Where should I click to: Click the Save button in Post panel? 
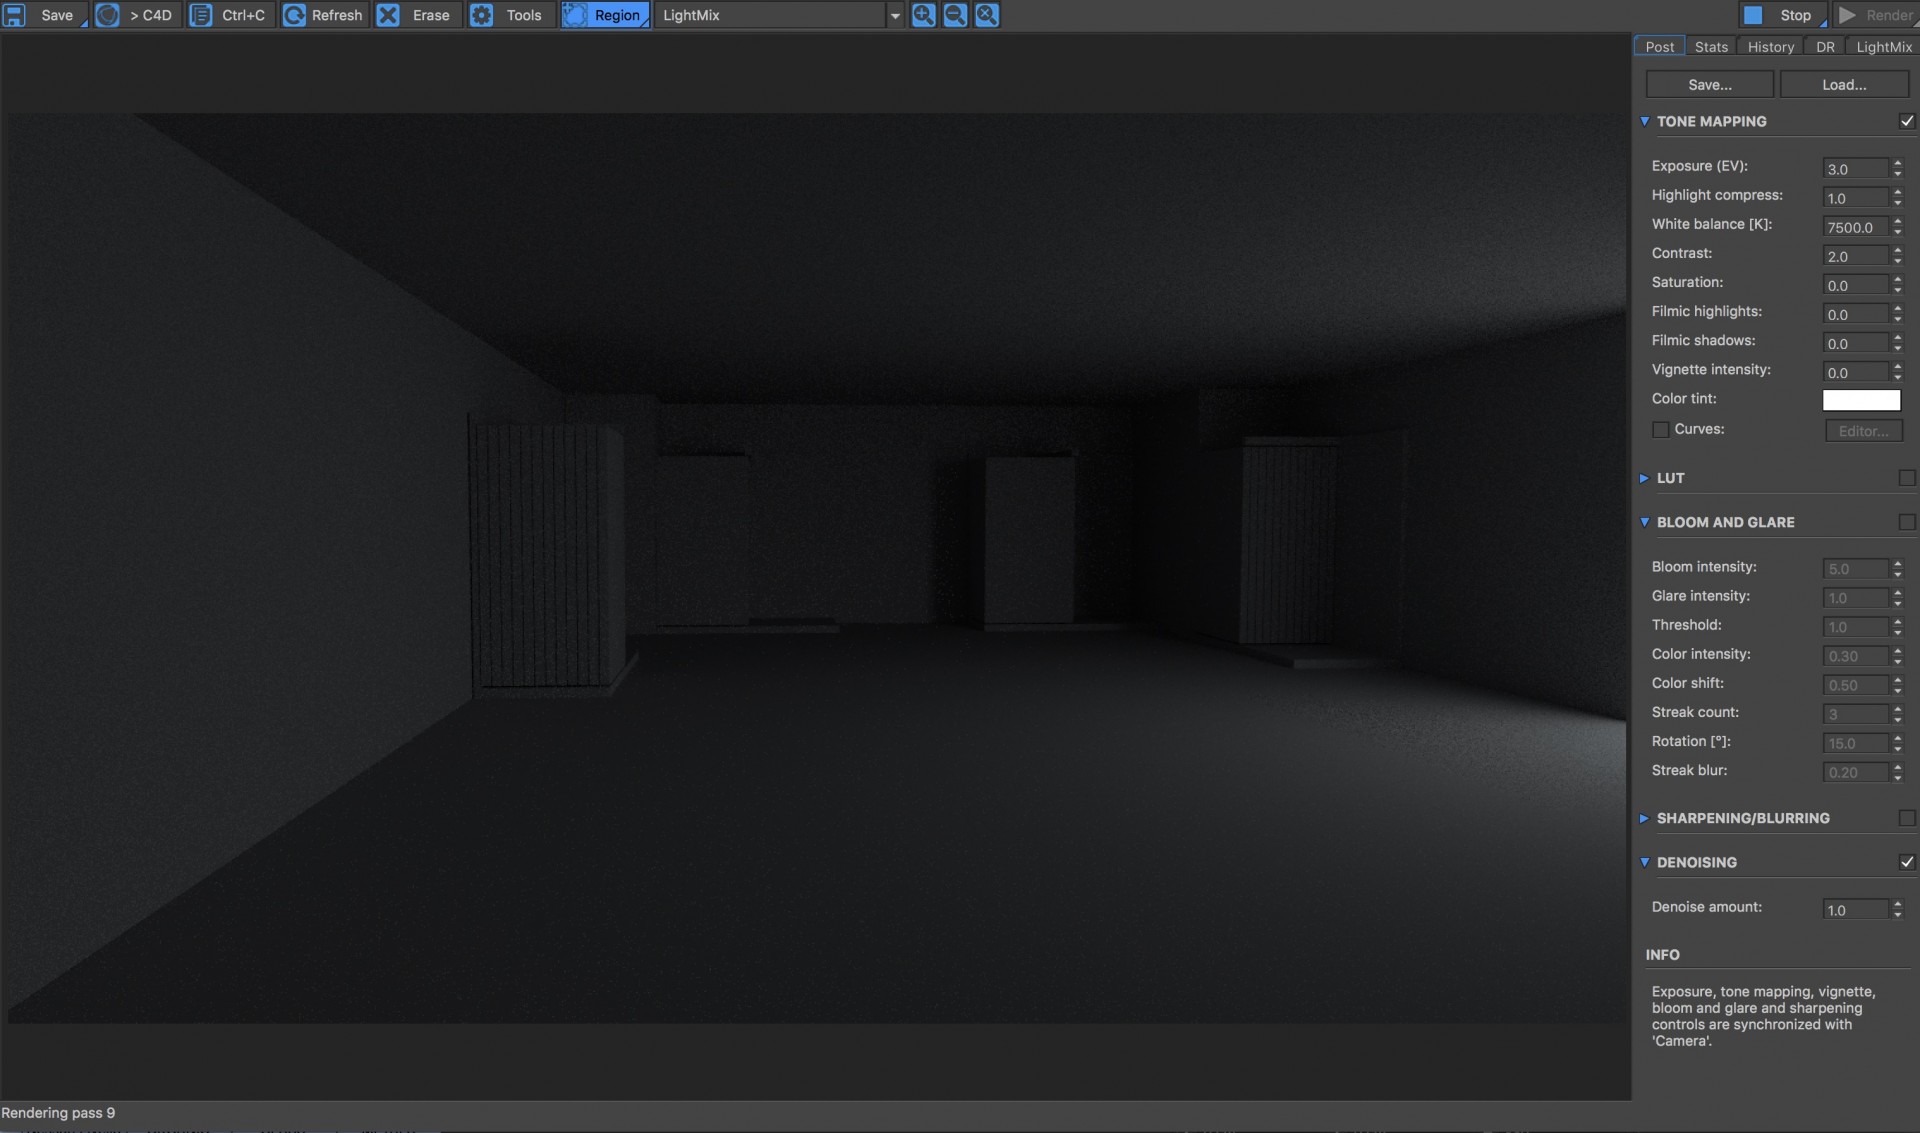(1708, 84)
